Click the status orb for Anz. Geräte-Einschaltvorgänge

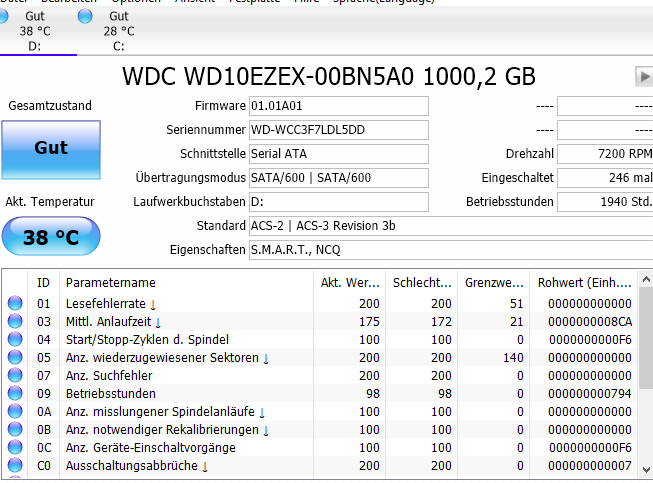coord(15,448)
